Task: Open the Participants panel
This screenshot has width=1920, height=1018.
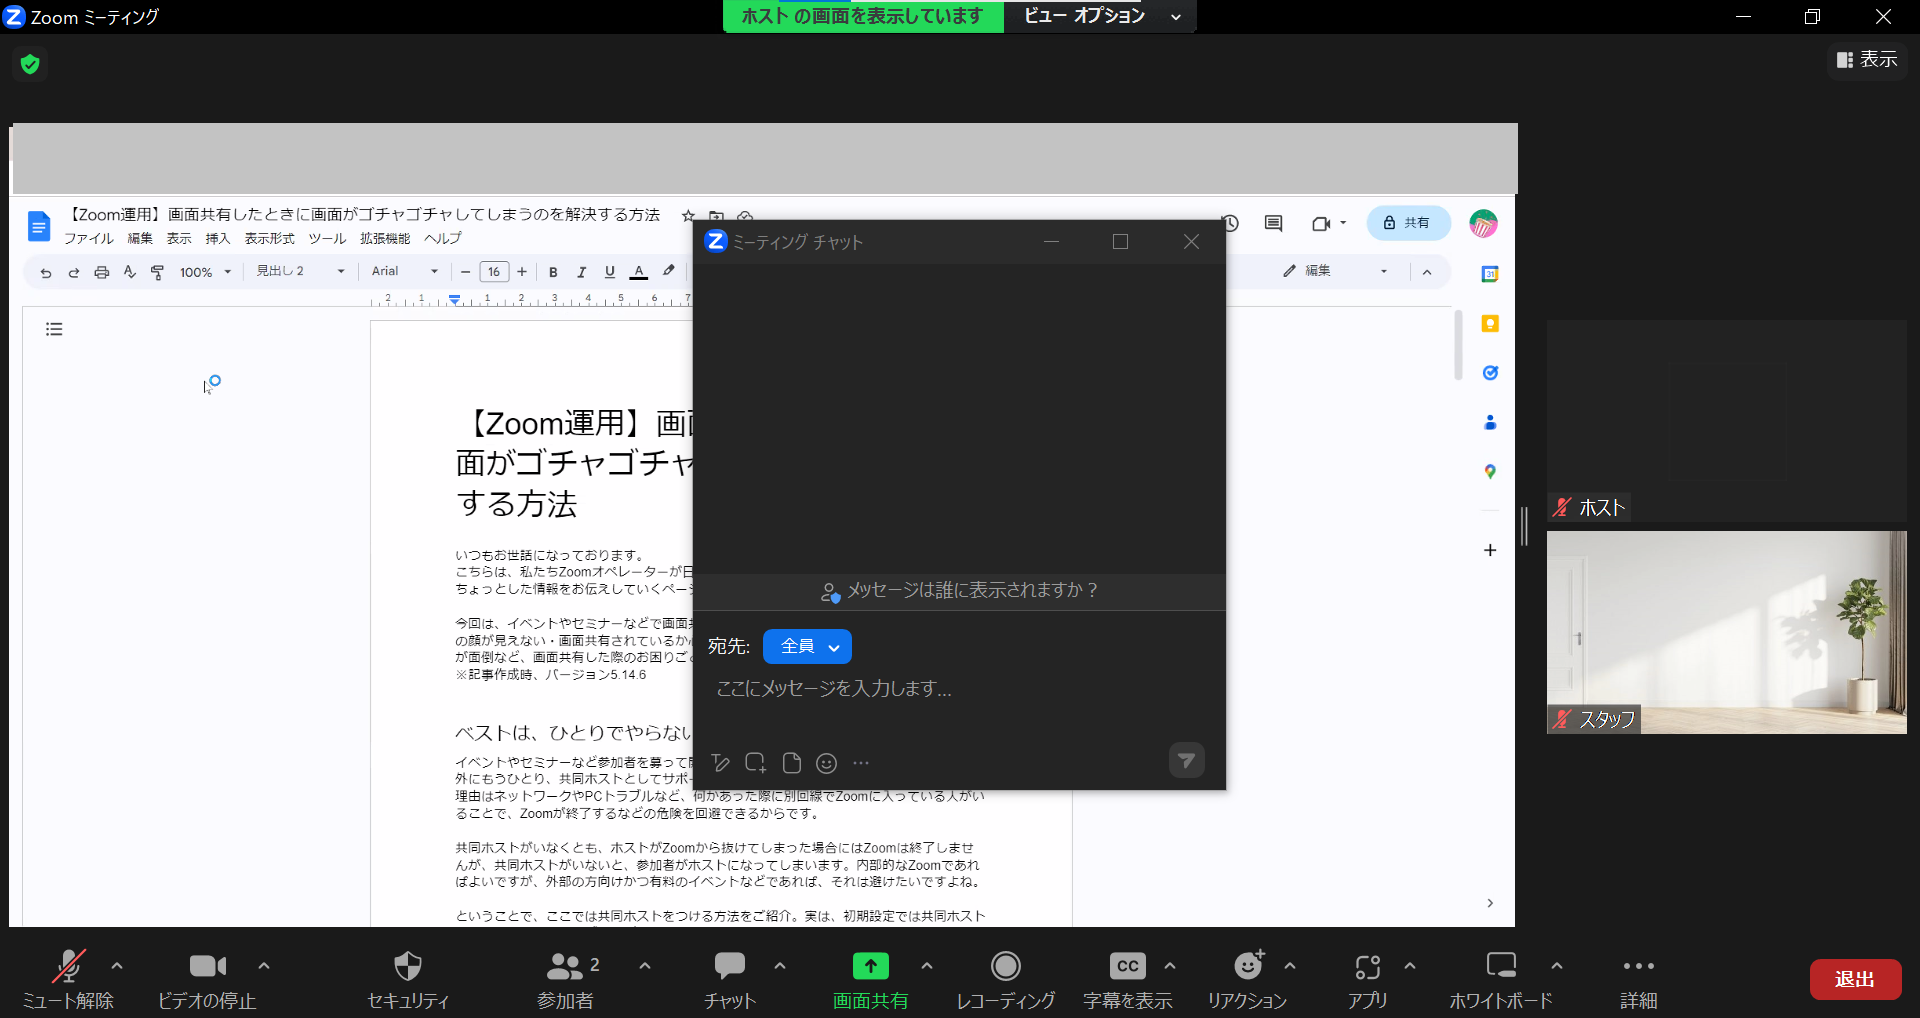Action: [566, 967]
